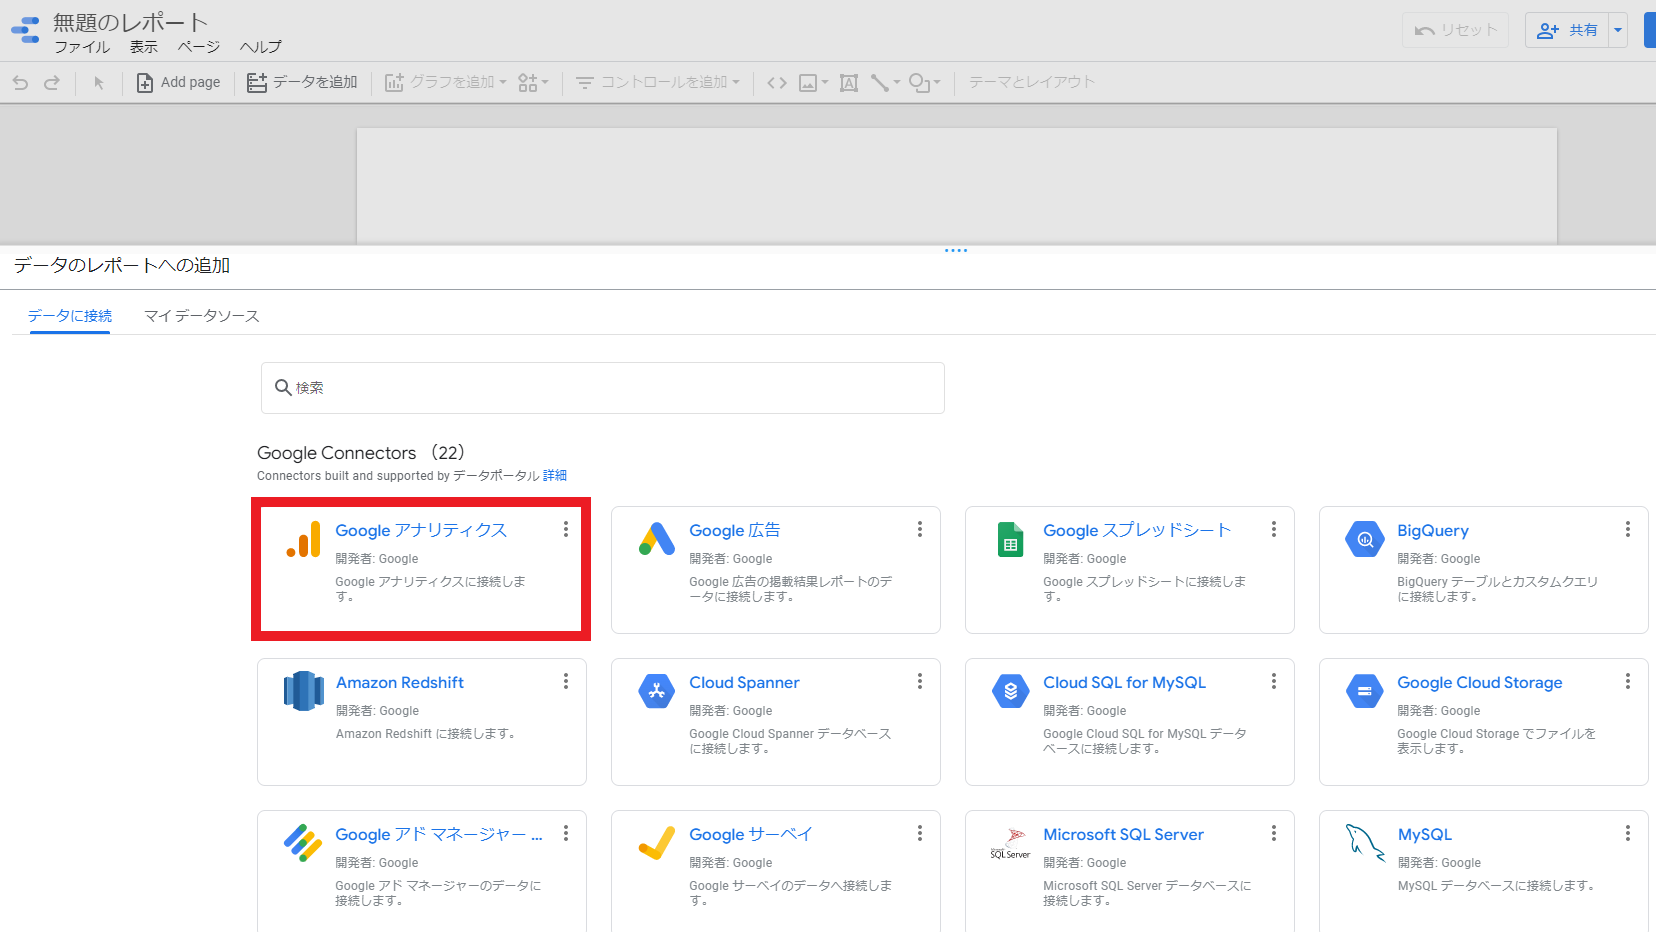Click the redo arrow in toolbar
This screenshot has width=1656, height=932.
point(52,83)
